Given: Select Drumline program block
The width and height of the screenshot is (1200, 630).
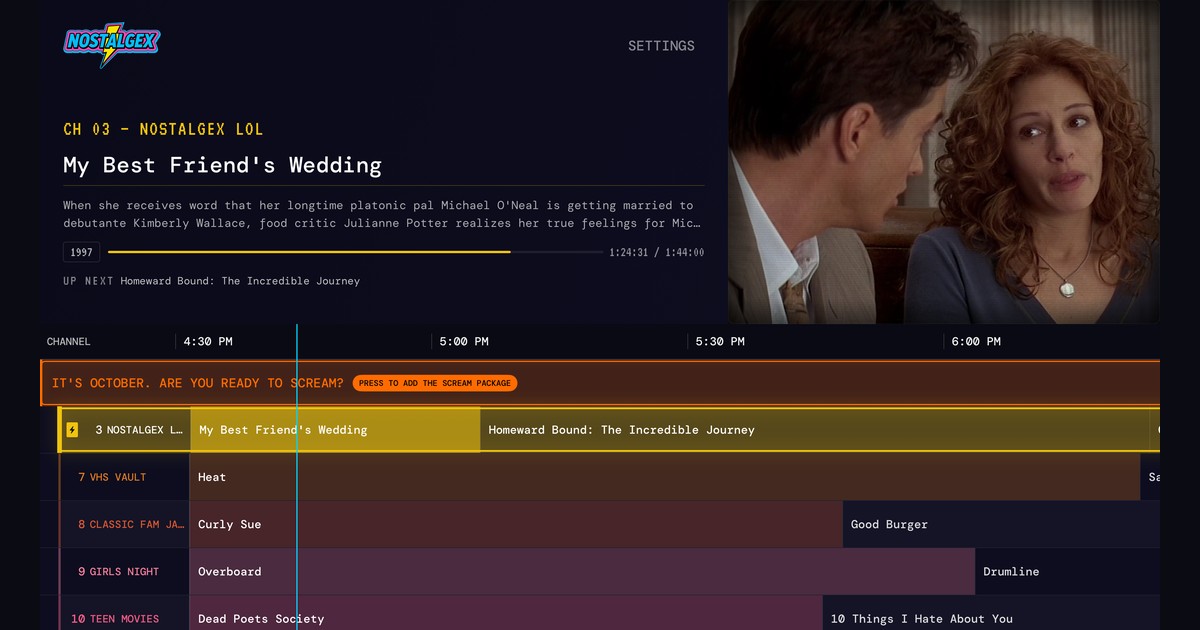Looking at the screenshot, I should tap(1068, 572).
